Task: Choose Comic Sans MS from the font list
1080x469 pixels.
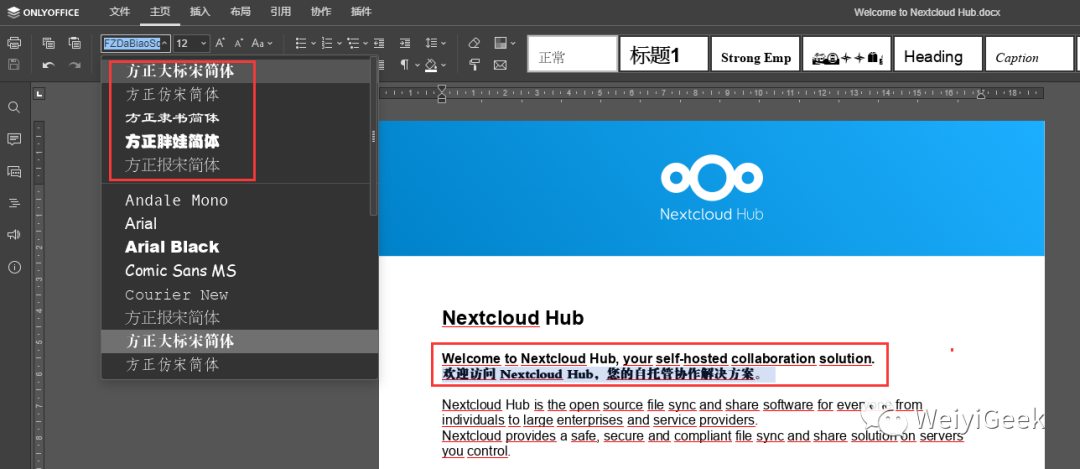Action: pyautogui.click(x=236, y=271)
